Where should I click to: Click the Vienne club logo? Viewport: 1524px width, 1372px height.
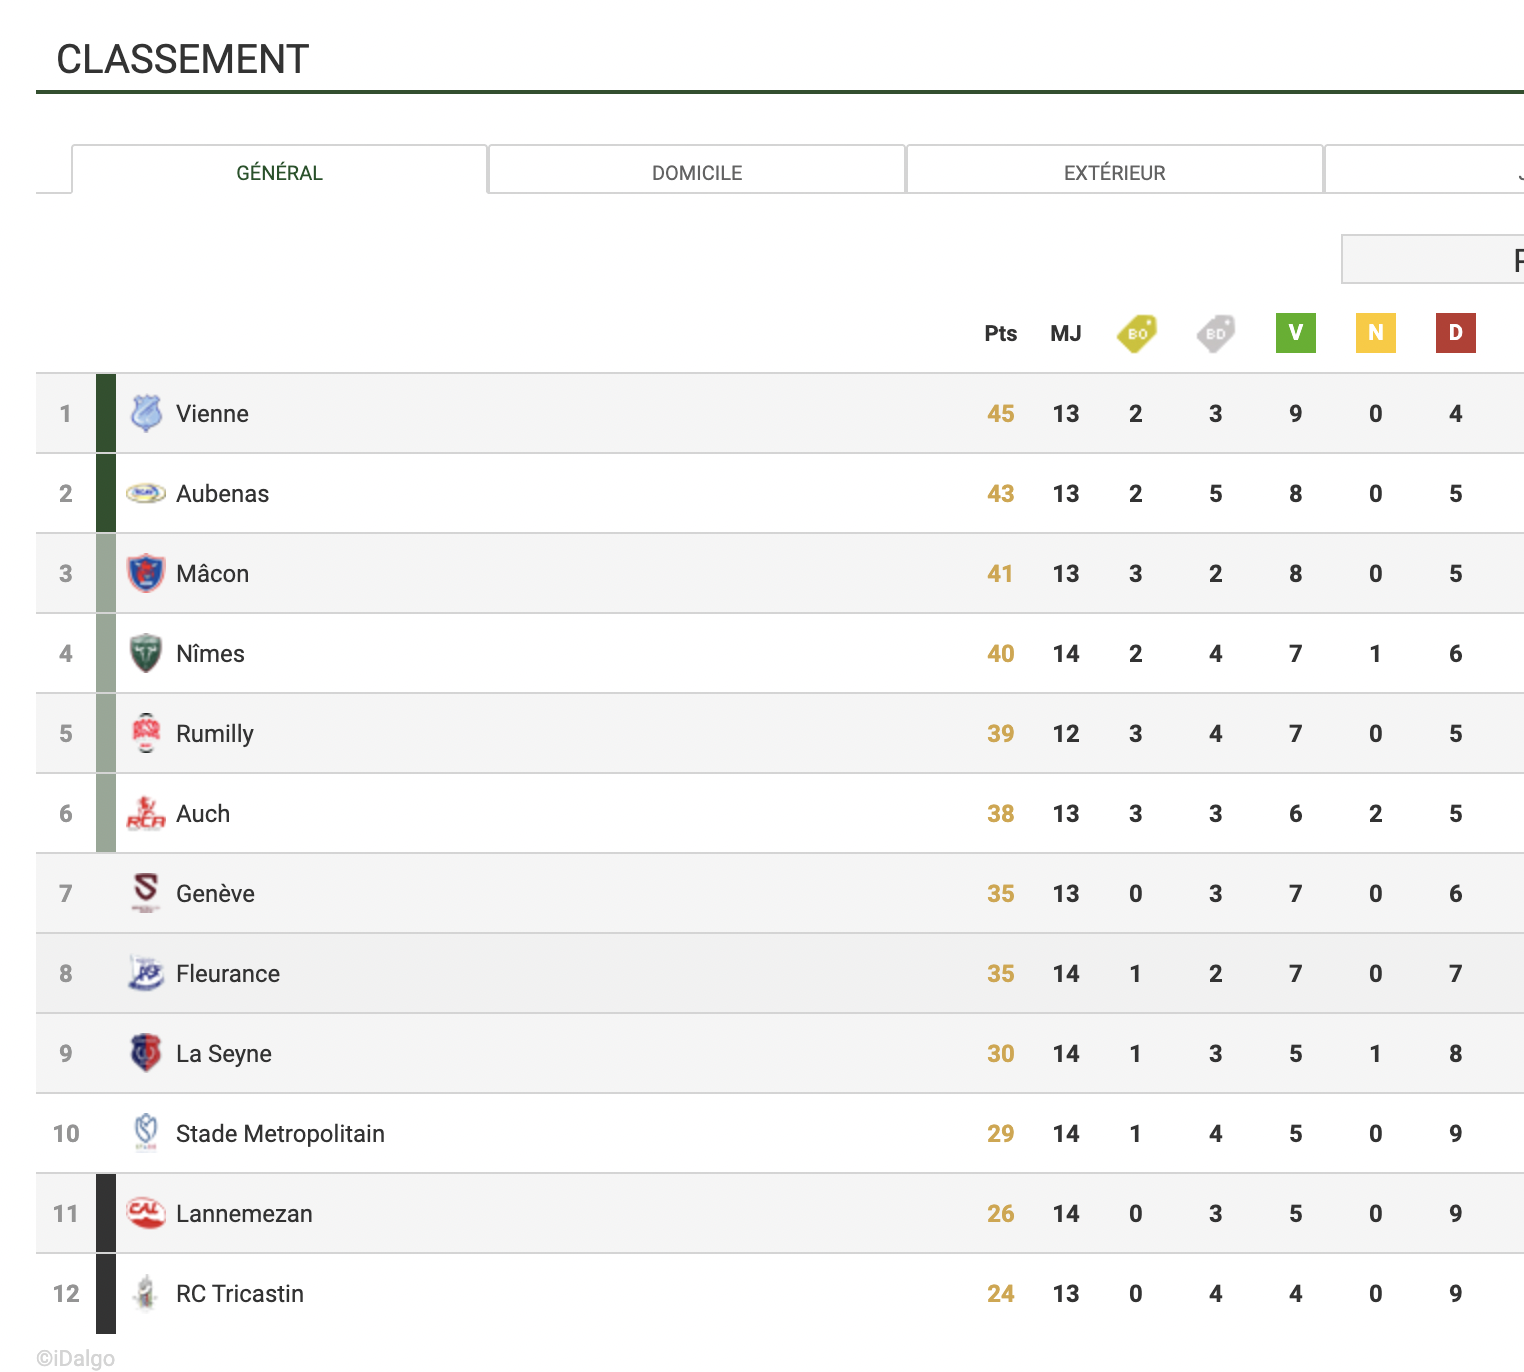coord(146,413)
